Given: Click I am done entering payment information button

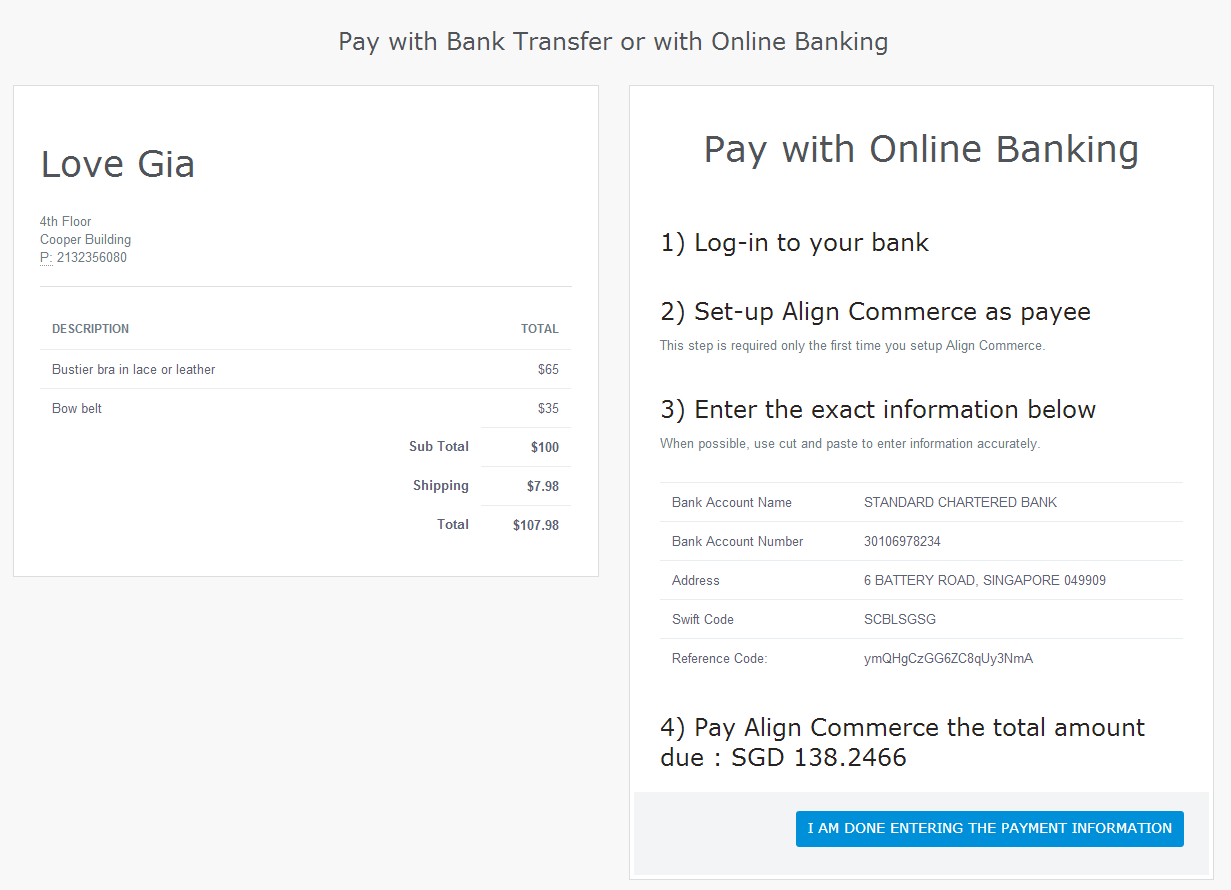Looking at the screenshot, I should coord(989,829).
